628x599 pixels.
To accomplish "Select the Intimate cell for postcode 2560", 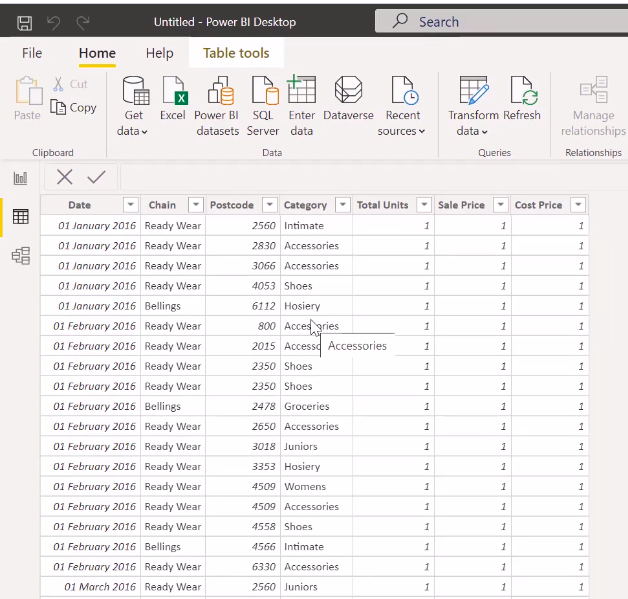I will [316, 226].
